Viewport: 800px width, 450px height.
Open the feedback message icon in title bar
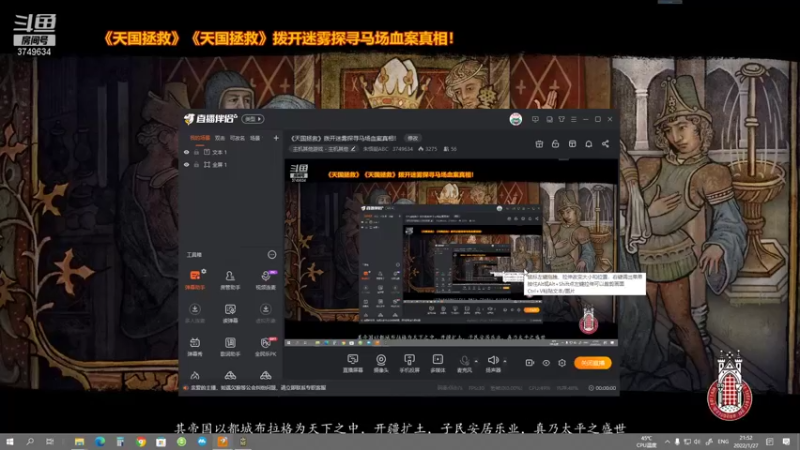point(535,119)
